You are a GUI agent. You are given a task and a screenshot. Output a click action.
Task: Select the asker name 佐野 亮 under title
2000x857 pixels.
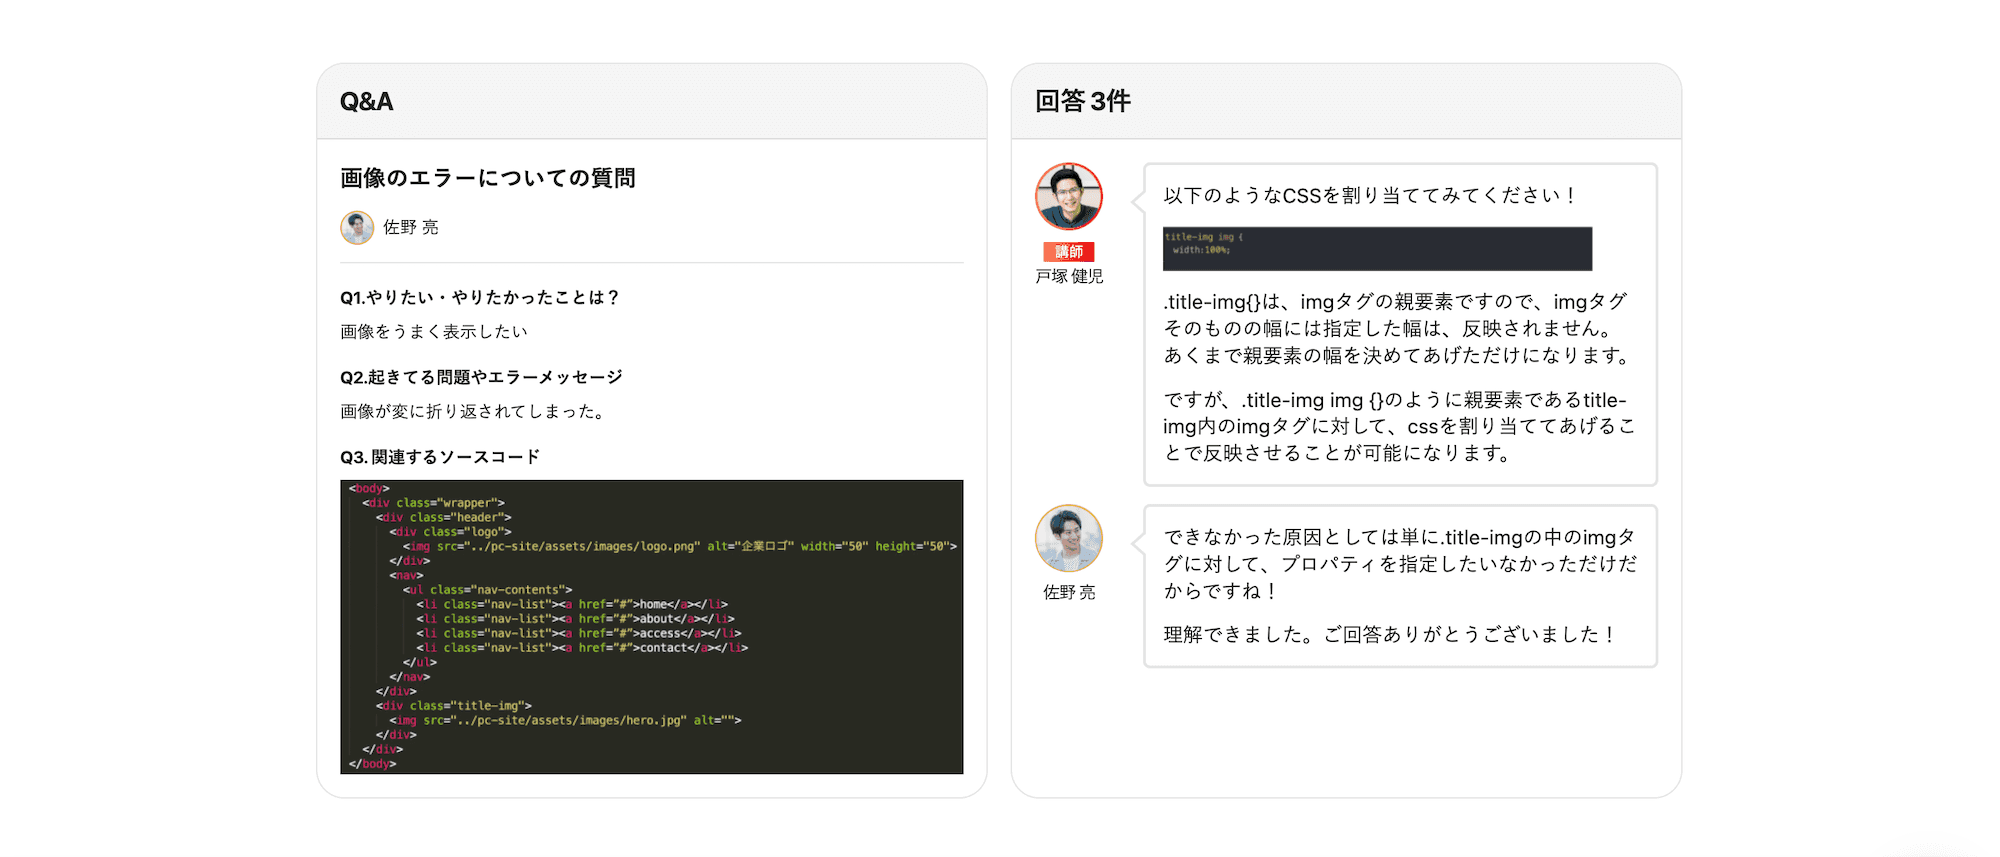tap(411, 227)
